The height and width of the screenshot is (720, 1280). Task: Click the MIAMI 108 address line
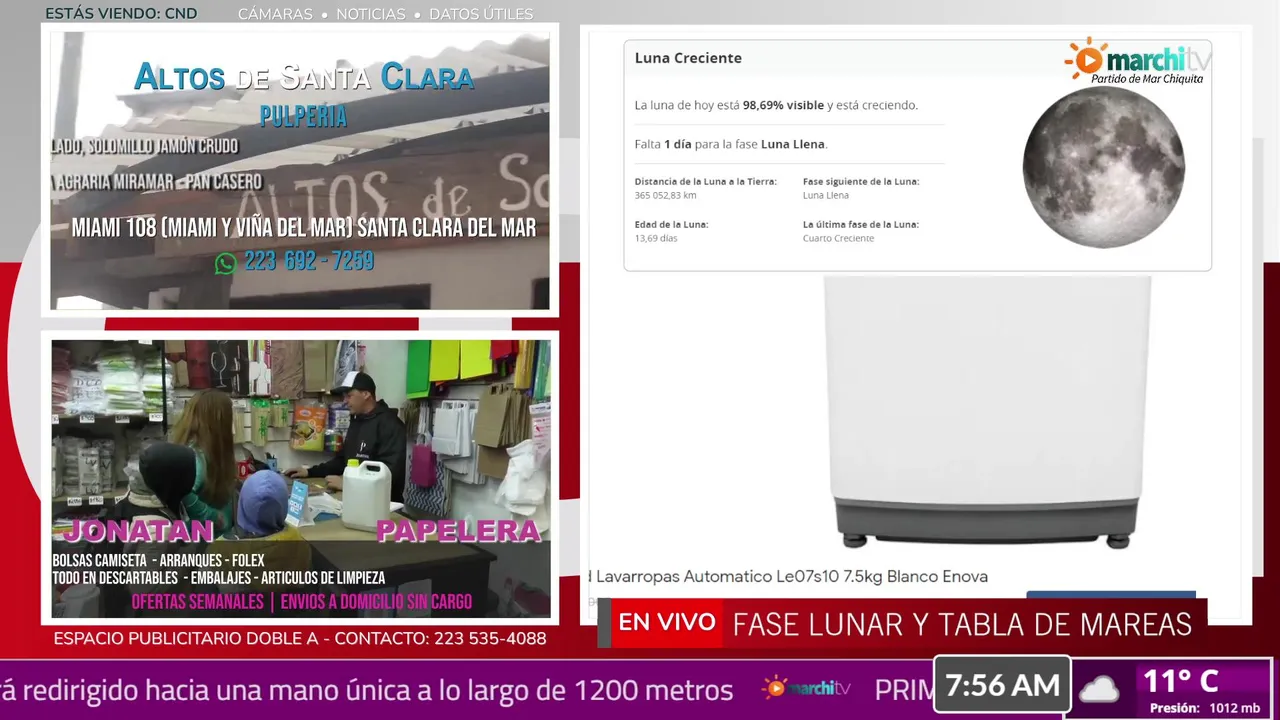[x=303, y=228]
